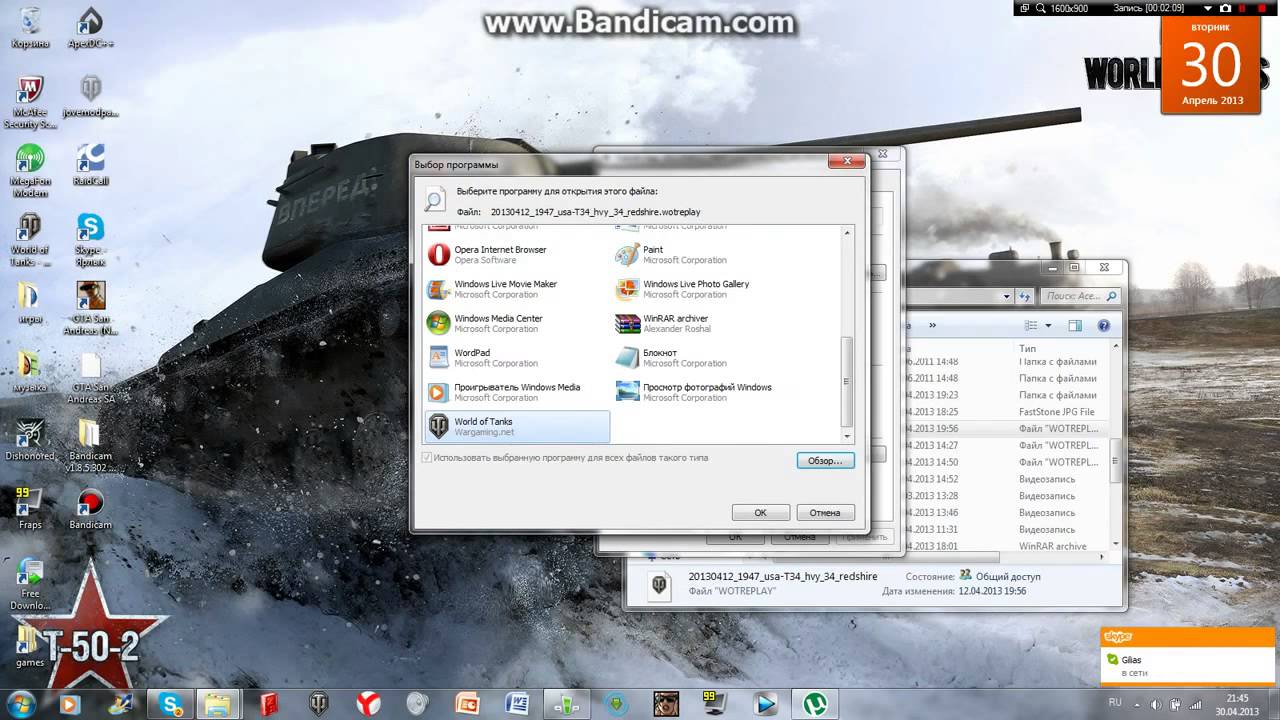Open McAfee Security Scan desktop icon
1280x720 pixels.
coord(30,103)
